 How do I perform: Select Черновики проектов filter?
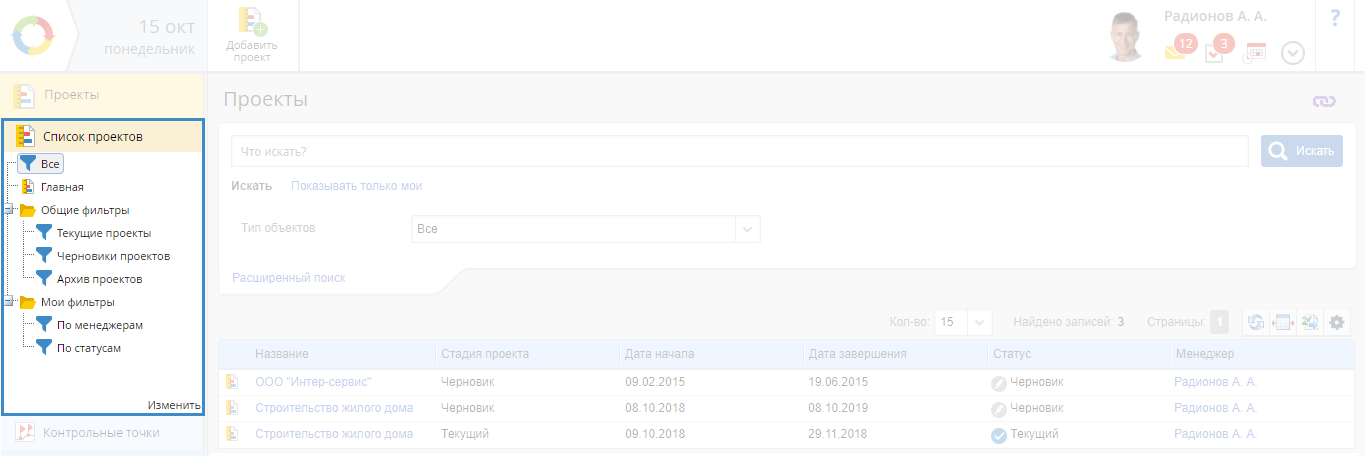(x=113, y=256)
